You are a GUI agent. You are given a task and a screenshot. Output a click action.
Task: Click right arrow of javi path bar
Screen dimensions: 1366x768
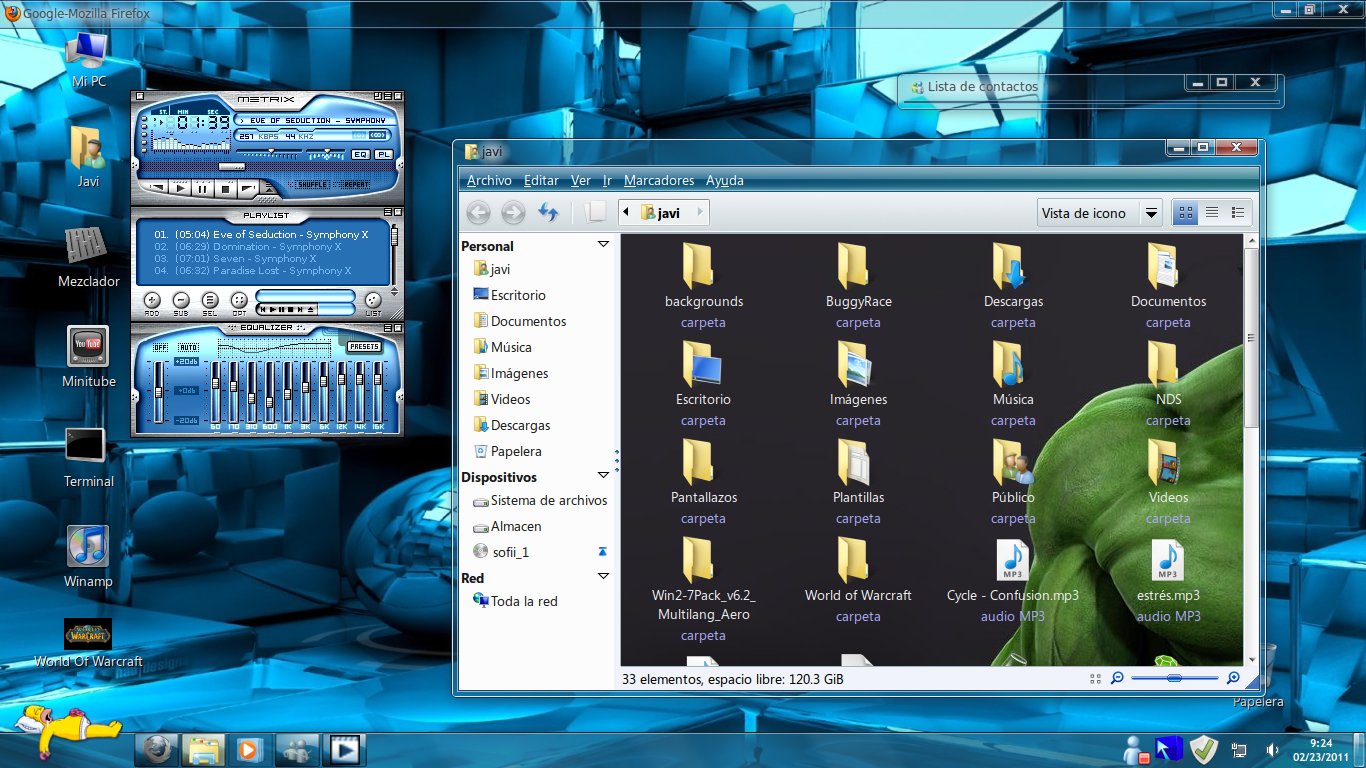point(699,212)
